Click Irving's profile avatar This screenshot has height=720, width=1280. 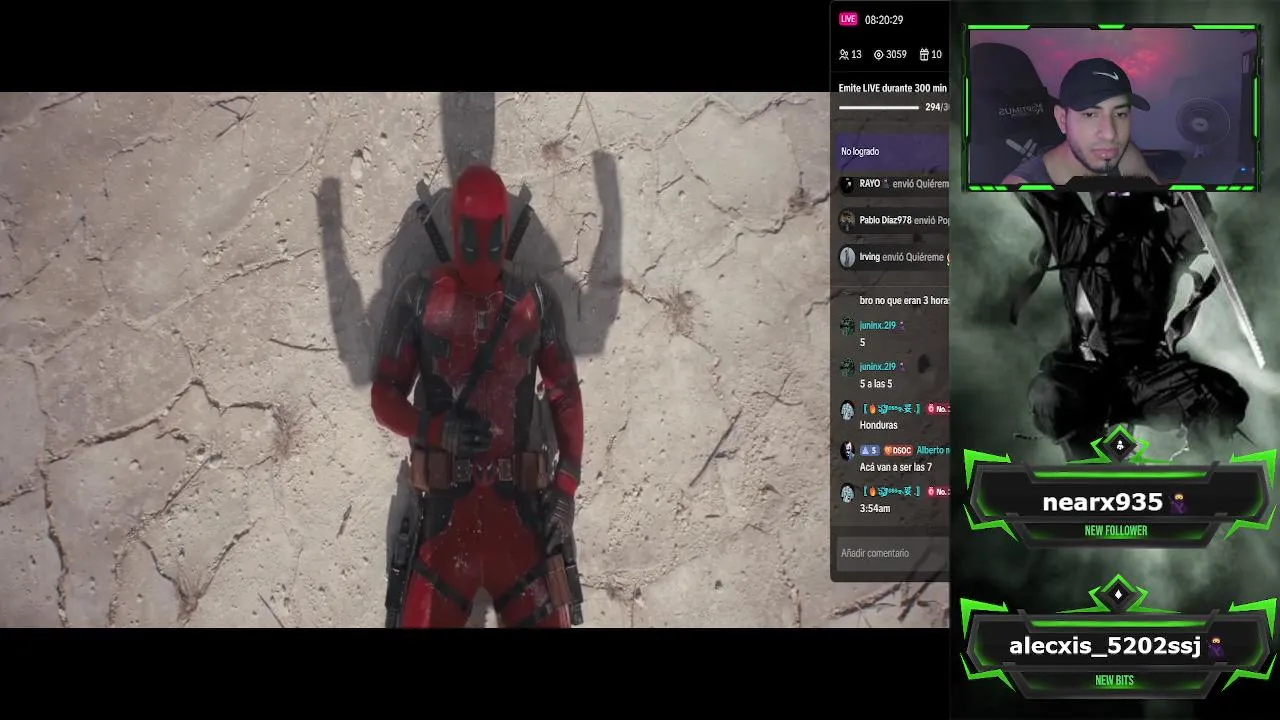tap(847, 257)
